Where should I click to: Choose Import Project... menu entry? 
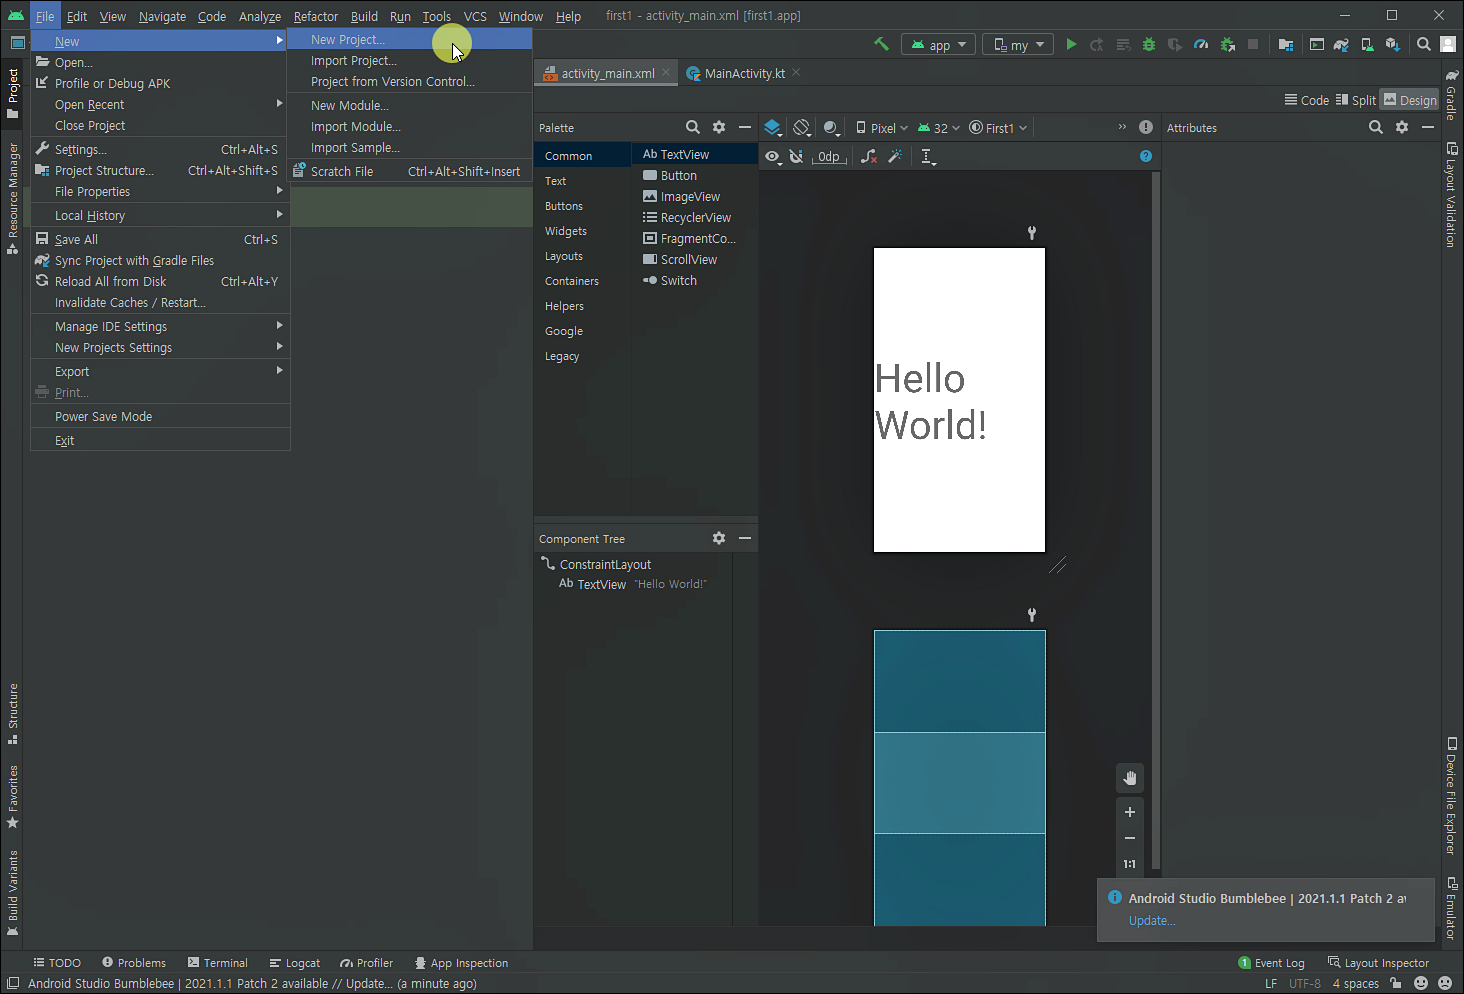(409, 61)
